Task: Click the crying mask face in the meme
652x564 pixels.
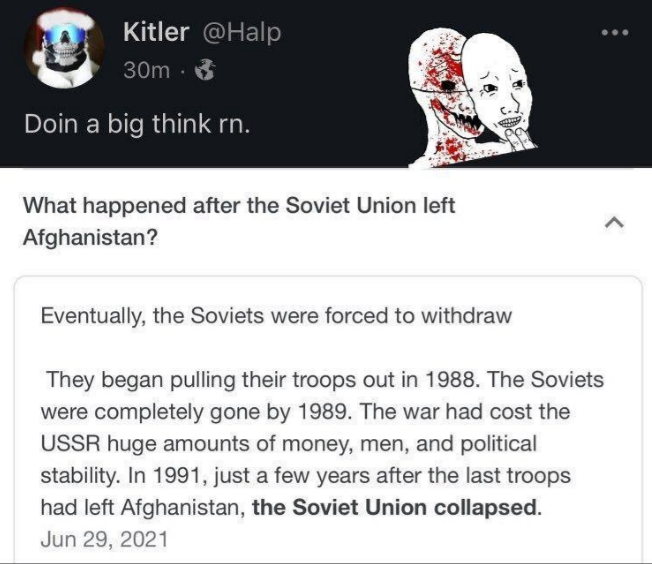Action: pyautogui.click(x=498, y=83)
